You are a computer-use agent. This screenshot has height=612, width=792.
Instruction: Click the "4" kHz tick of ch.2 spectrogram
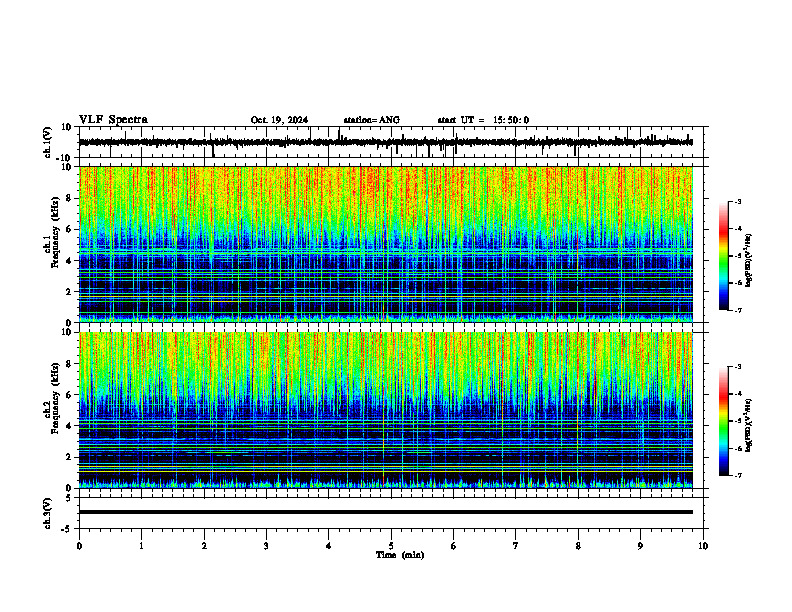tap(69, 426)
